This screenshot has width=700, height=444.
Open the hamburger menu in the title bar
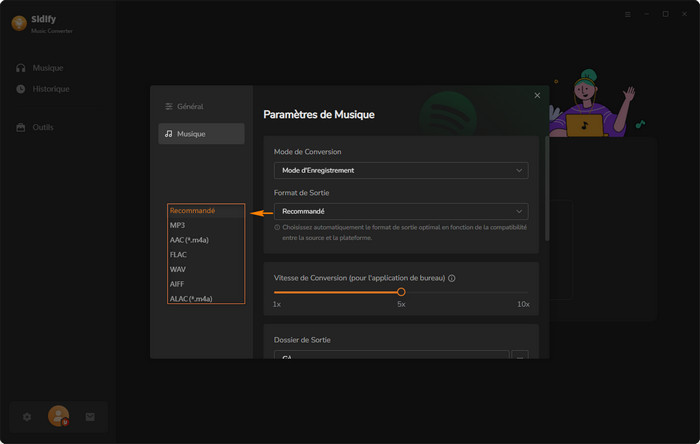[627, 14]
